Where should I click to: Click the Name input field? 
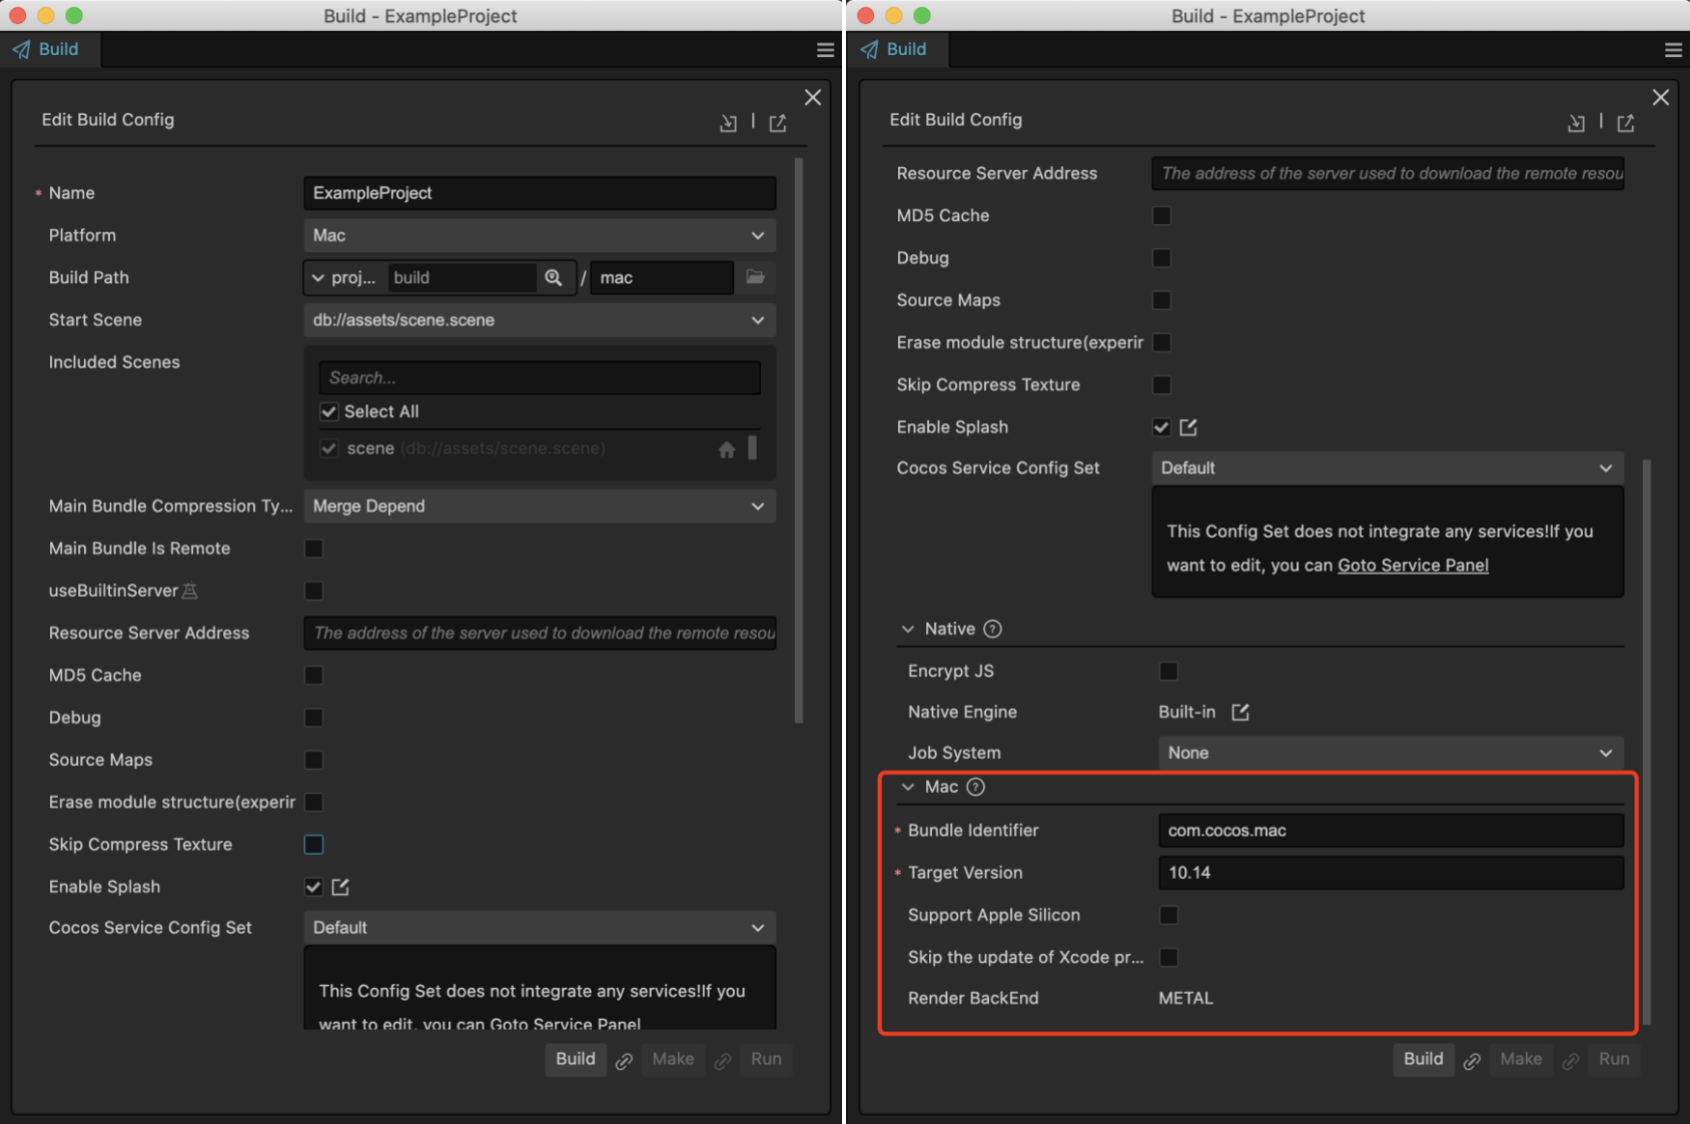pos(540,193)
